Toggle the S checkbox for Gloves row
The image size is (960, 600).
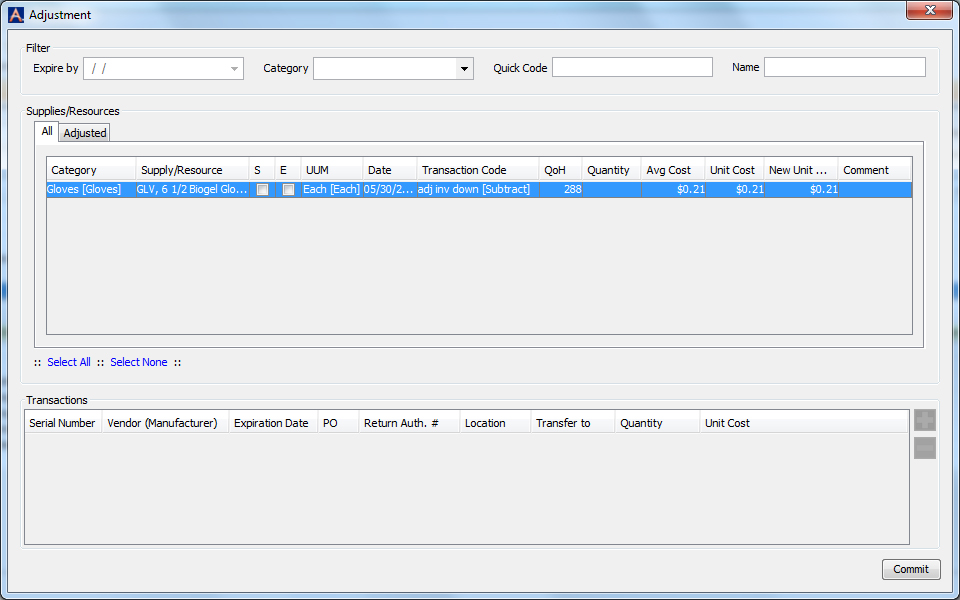click(x=262, y=189)
